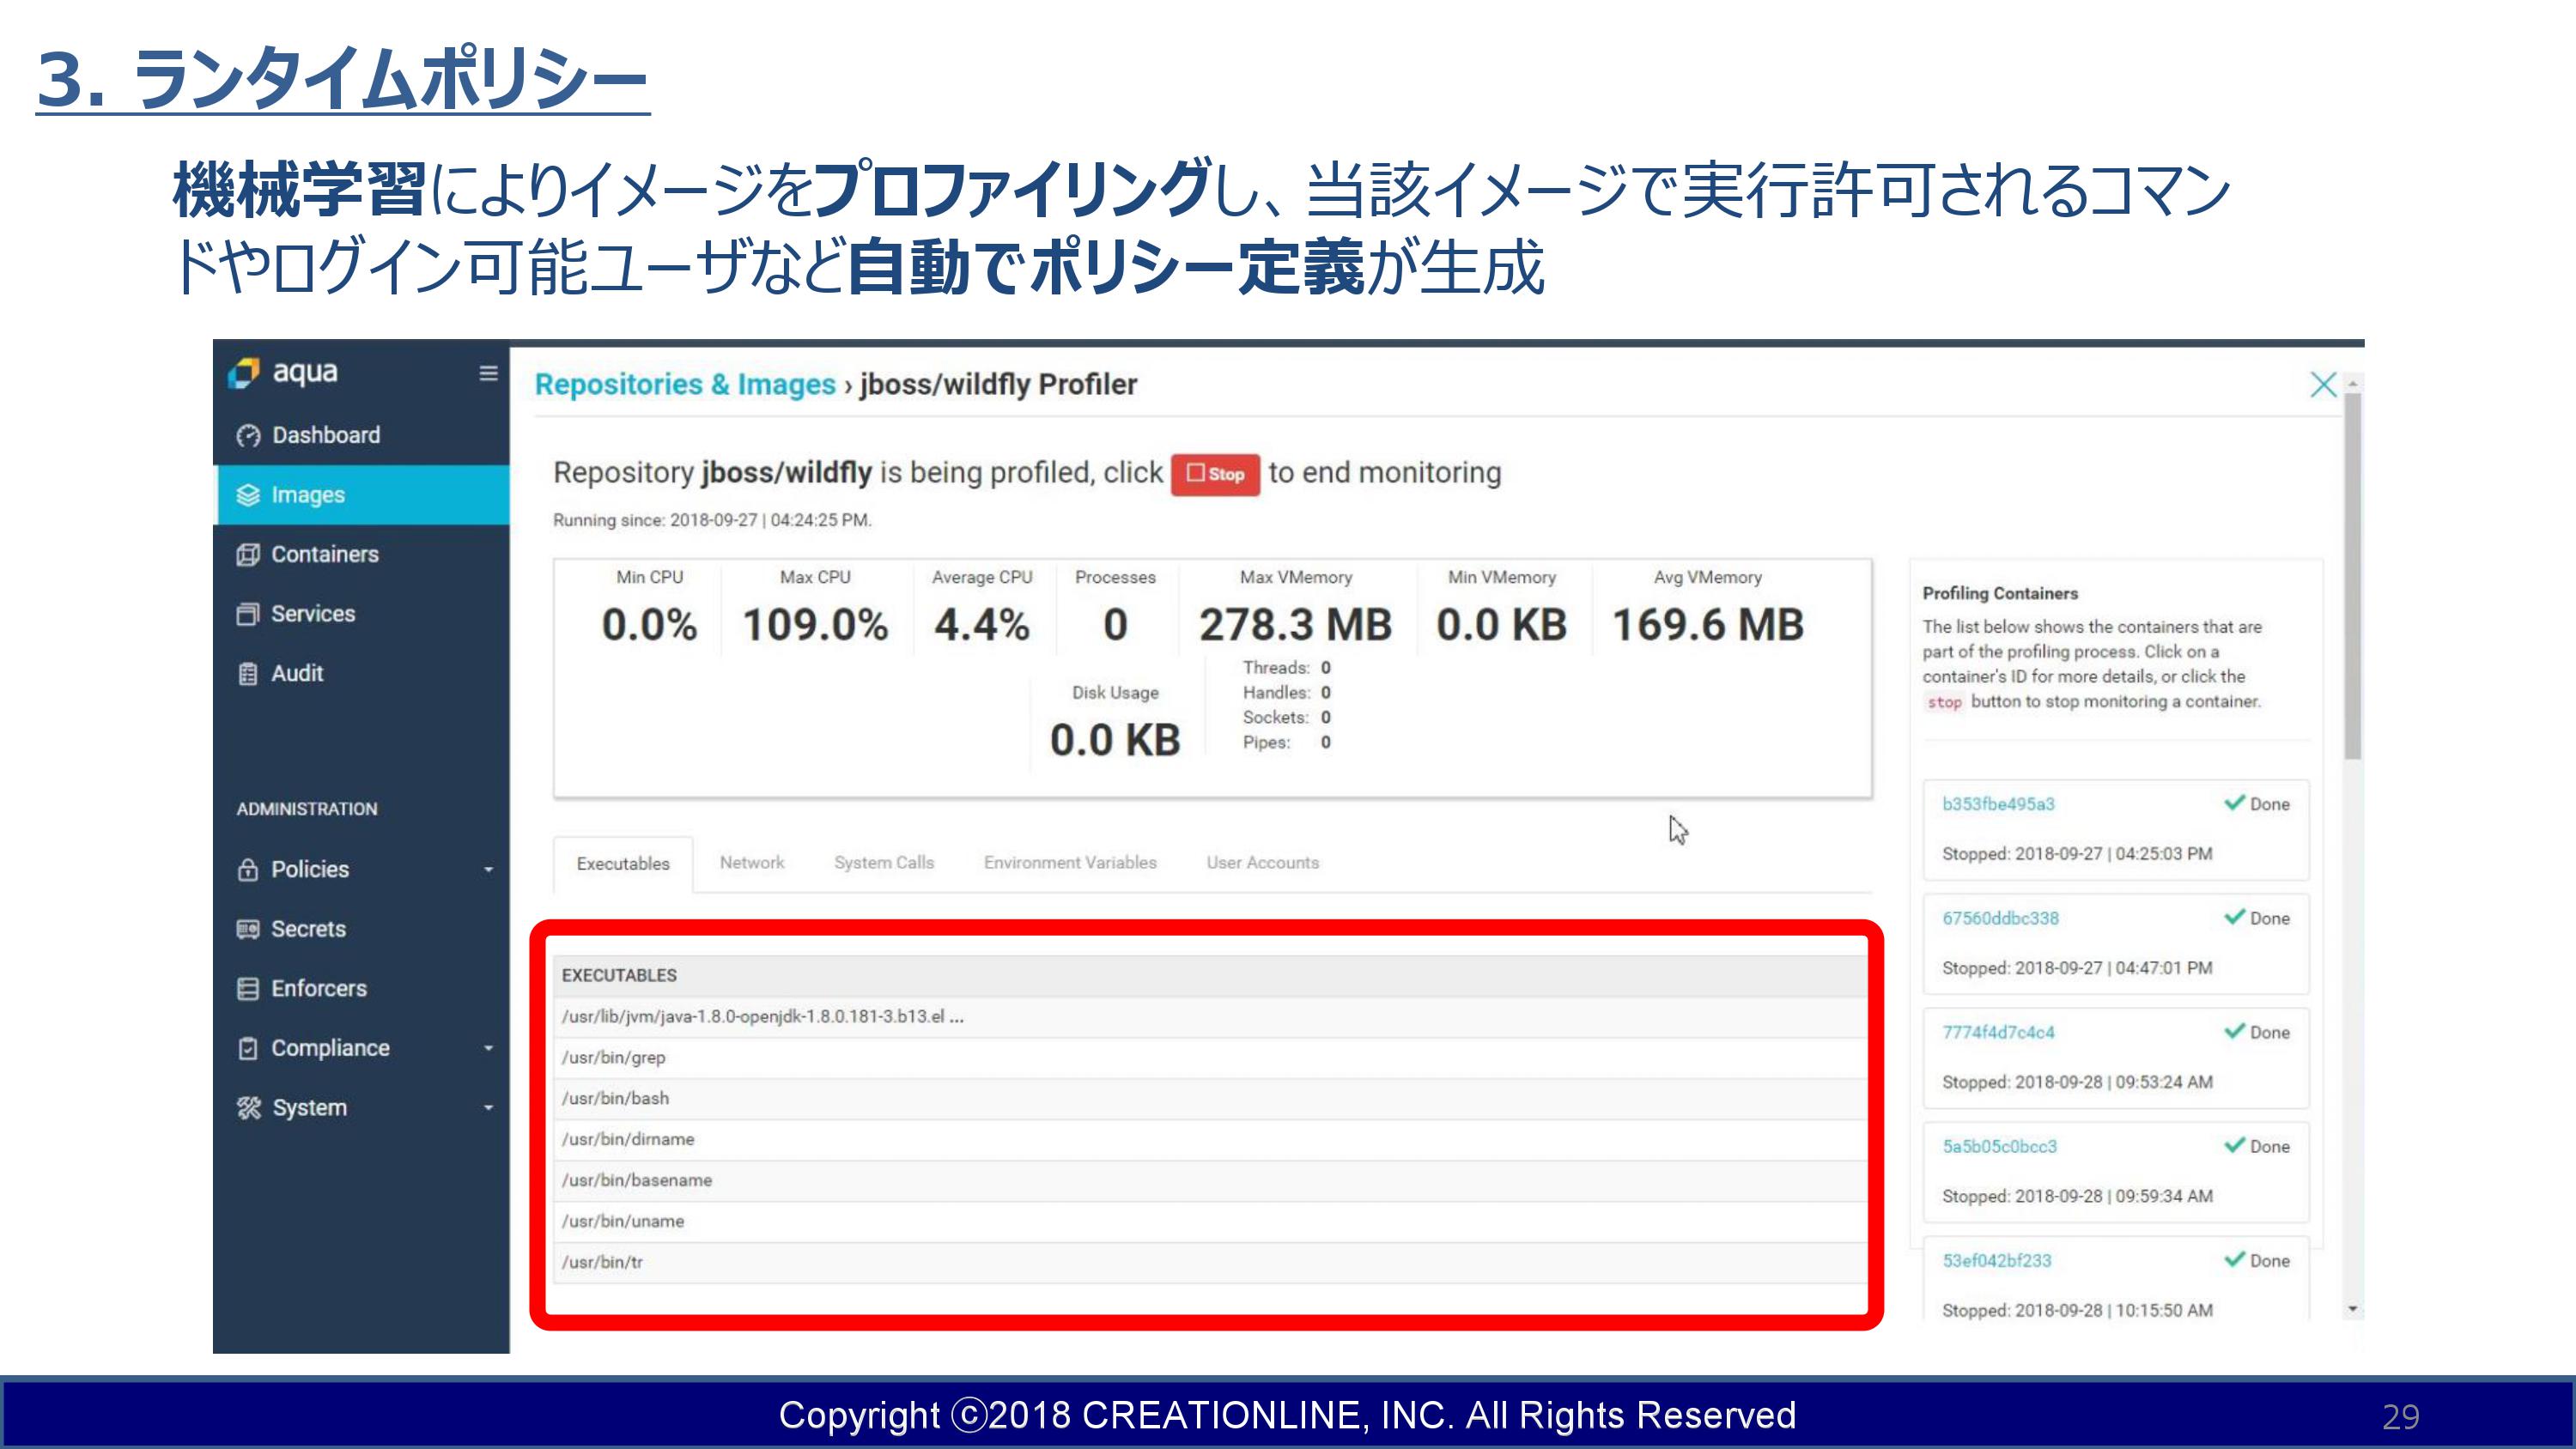This screenshot has height=1449, width=2576.
Task: Click the panel's vertical scrollbar thumb
Action: (2353, 575)
